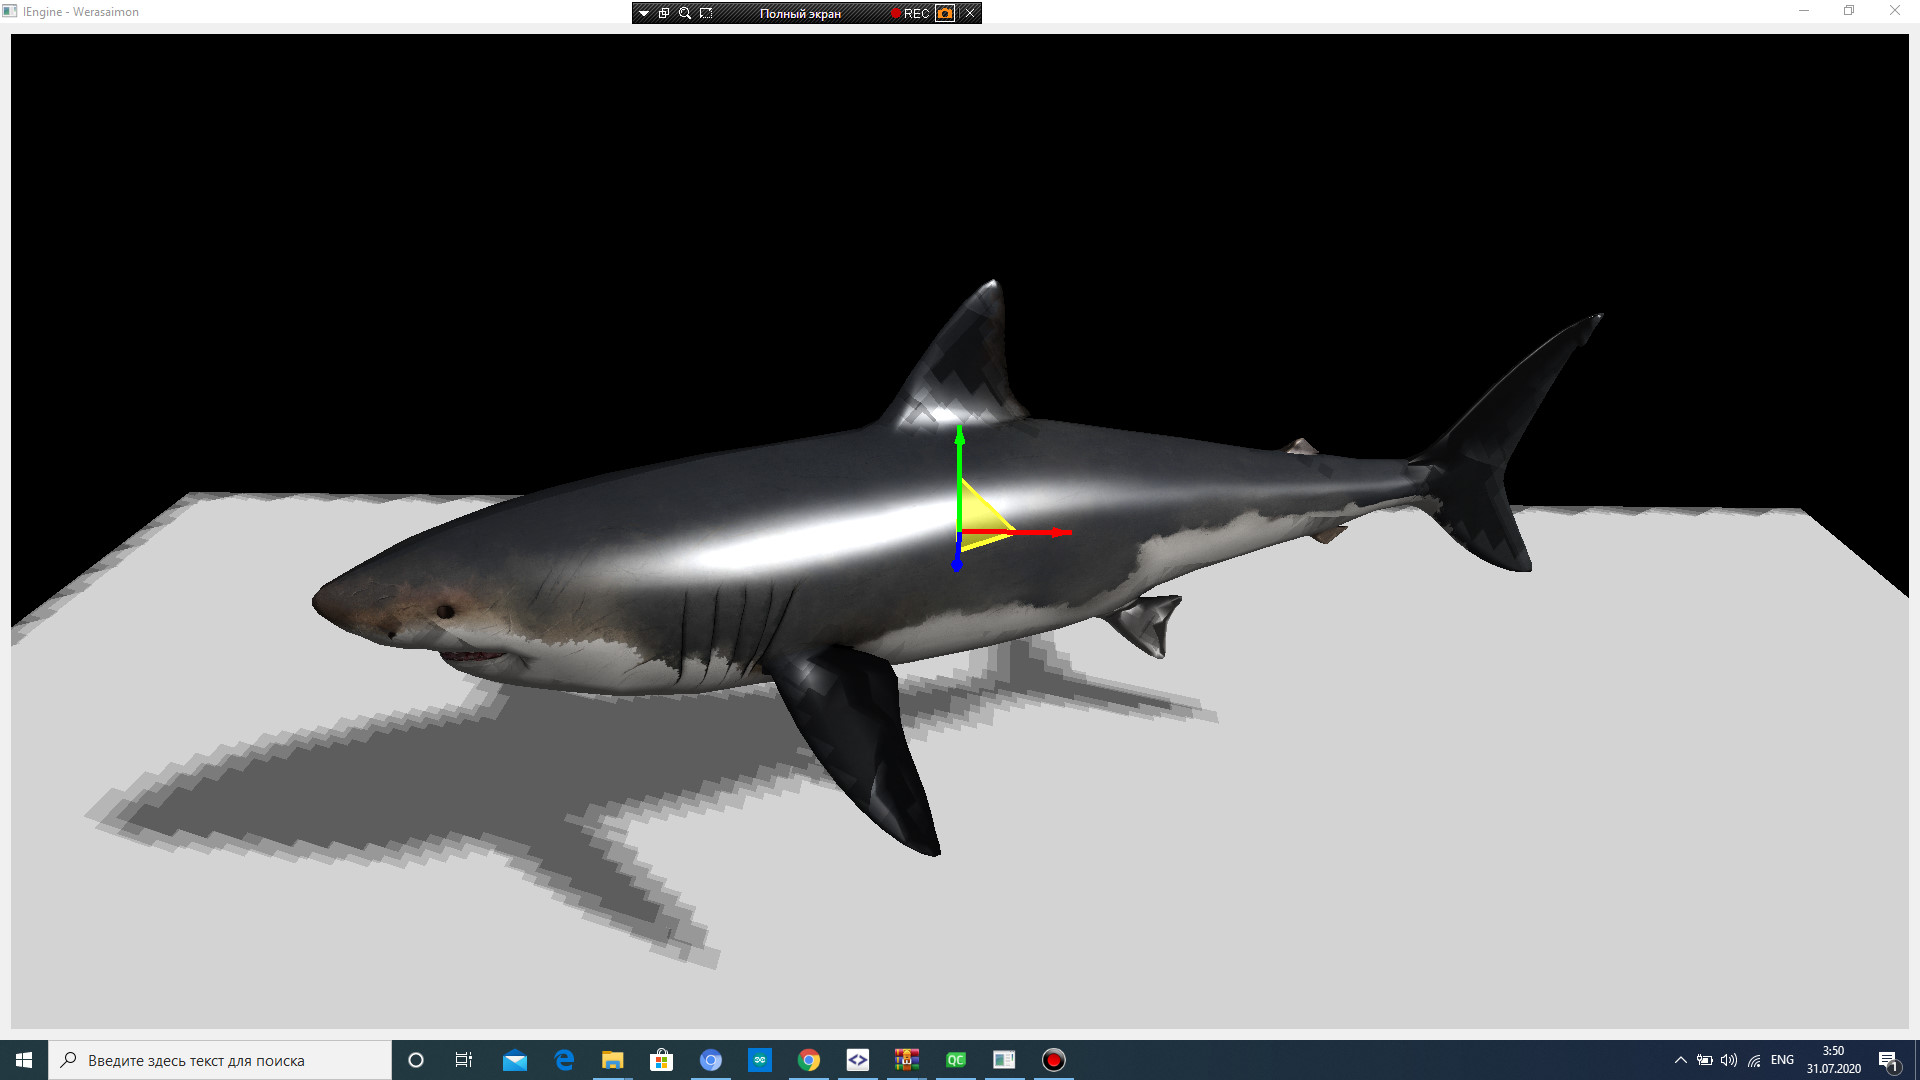Open the ENG language switcher in tray
1920x1080 pixels.
coord(1782,1060)
